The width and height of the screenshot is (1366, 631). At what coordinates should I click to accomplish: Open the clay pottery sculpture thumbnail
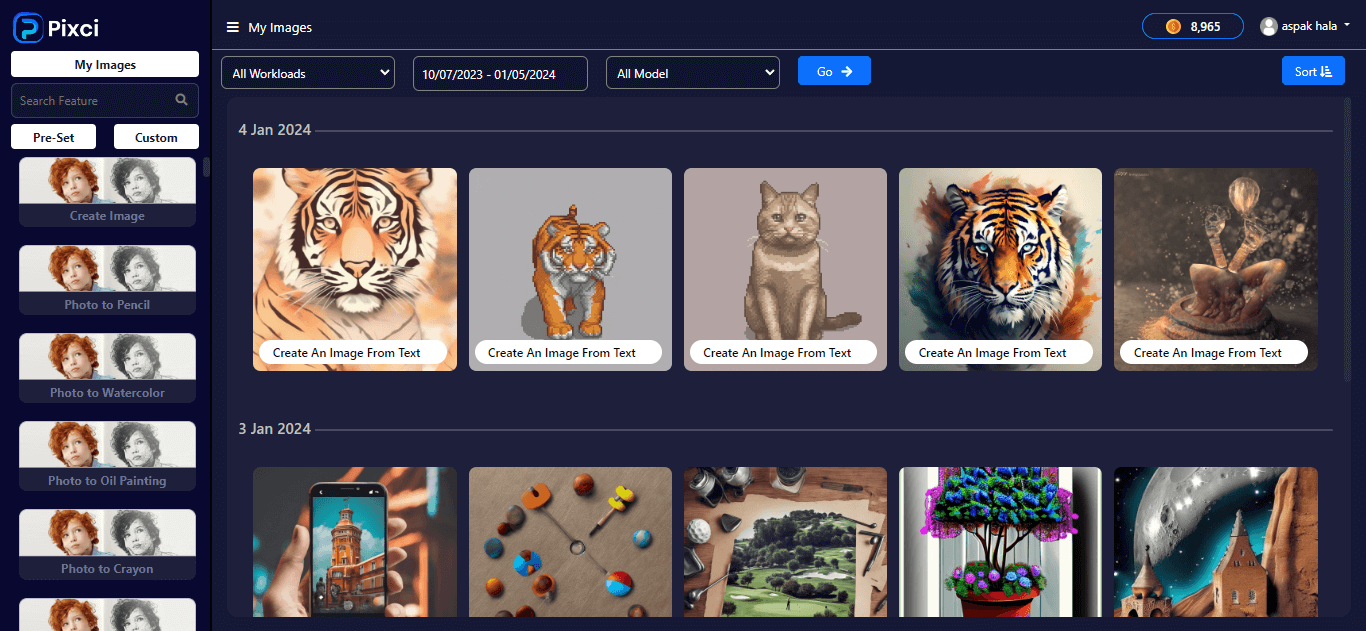click(1216, 269)
